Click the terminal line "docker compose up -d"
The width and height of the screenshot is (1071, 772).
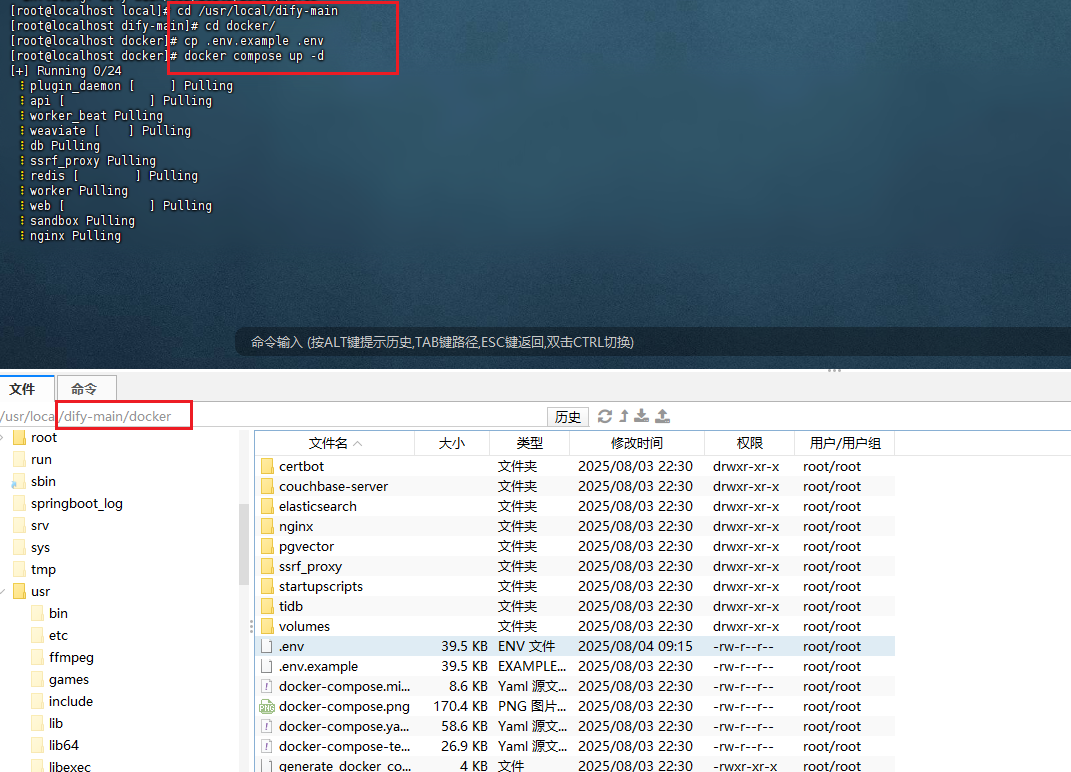coord(254,56)
